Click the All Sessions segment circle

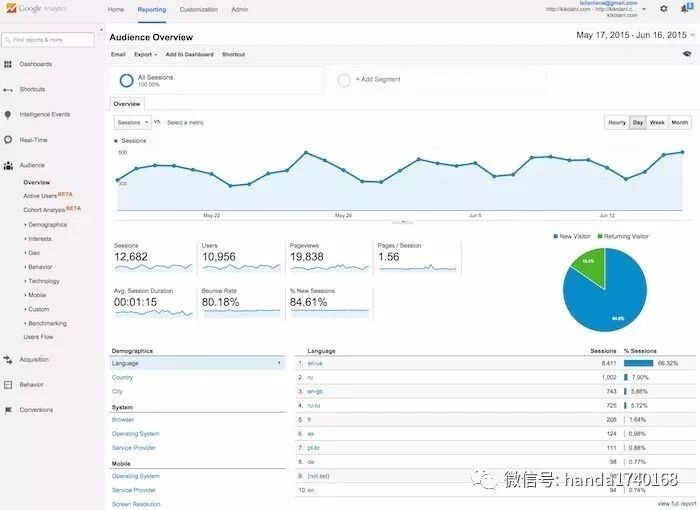point(126,80)
